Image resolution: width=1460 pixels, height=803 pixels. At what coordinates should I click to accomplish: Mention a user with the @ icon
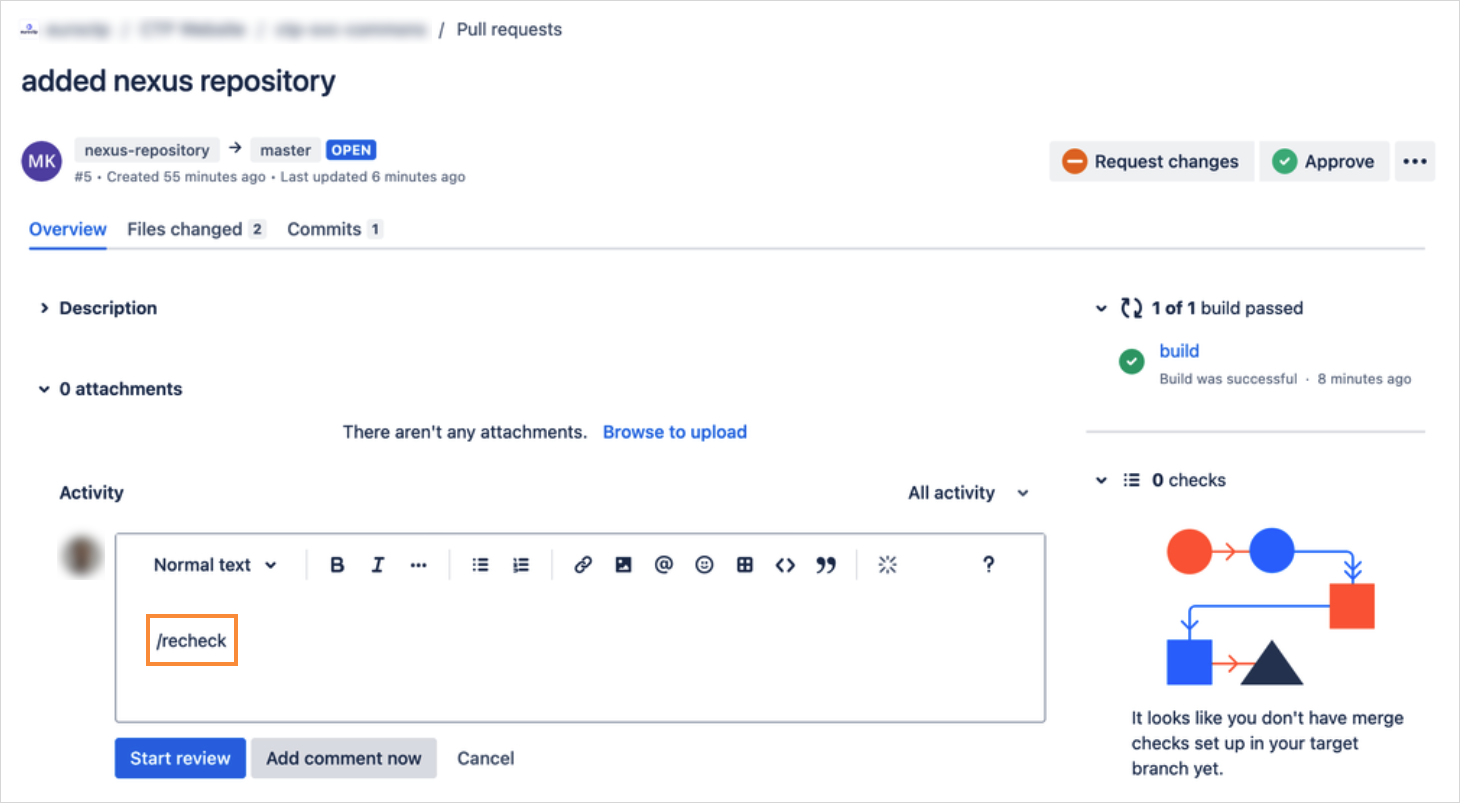pos(664,564)
